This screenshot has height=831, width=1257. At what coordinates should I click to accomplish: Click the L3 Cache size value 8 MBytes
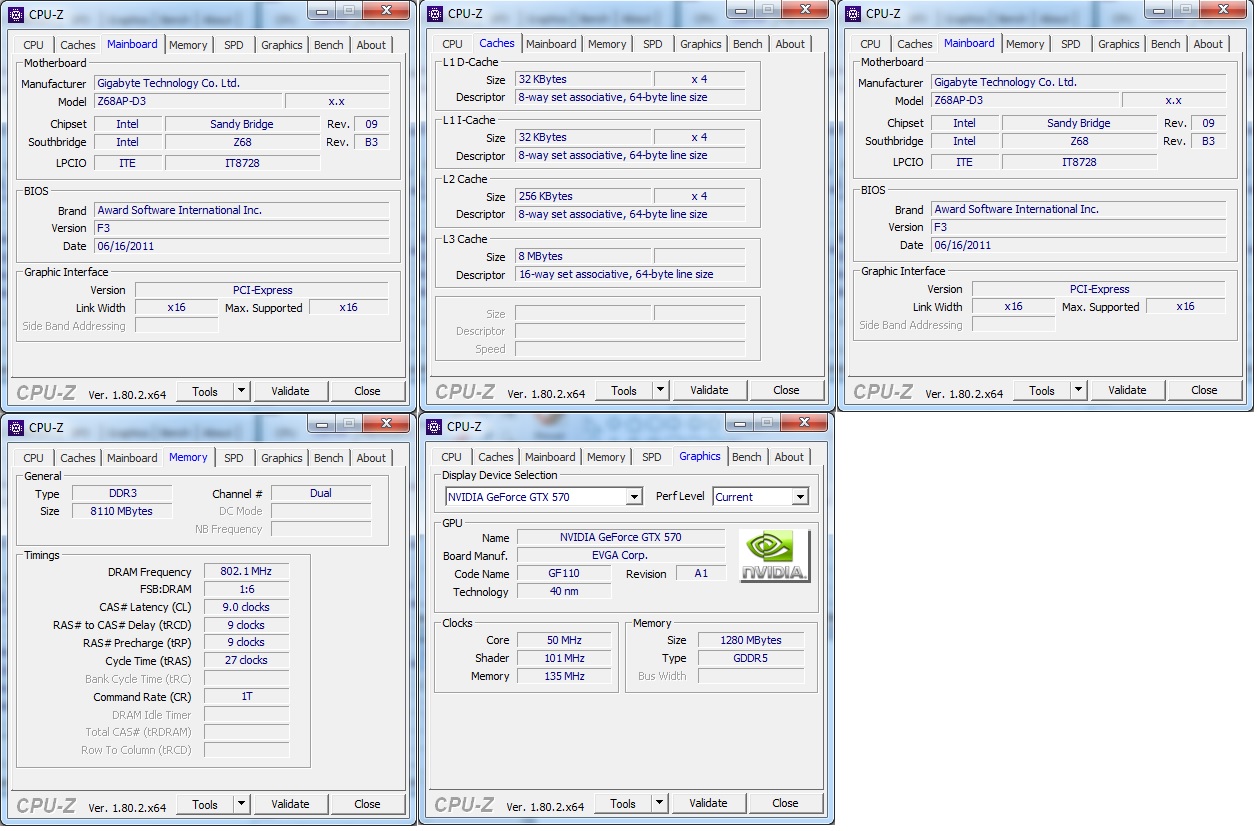(x=583, y=256)
